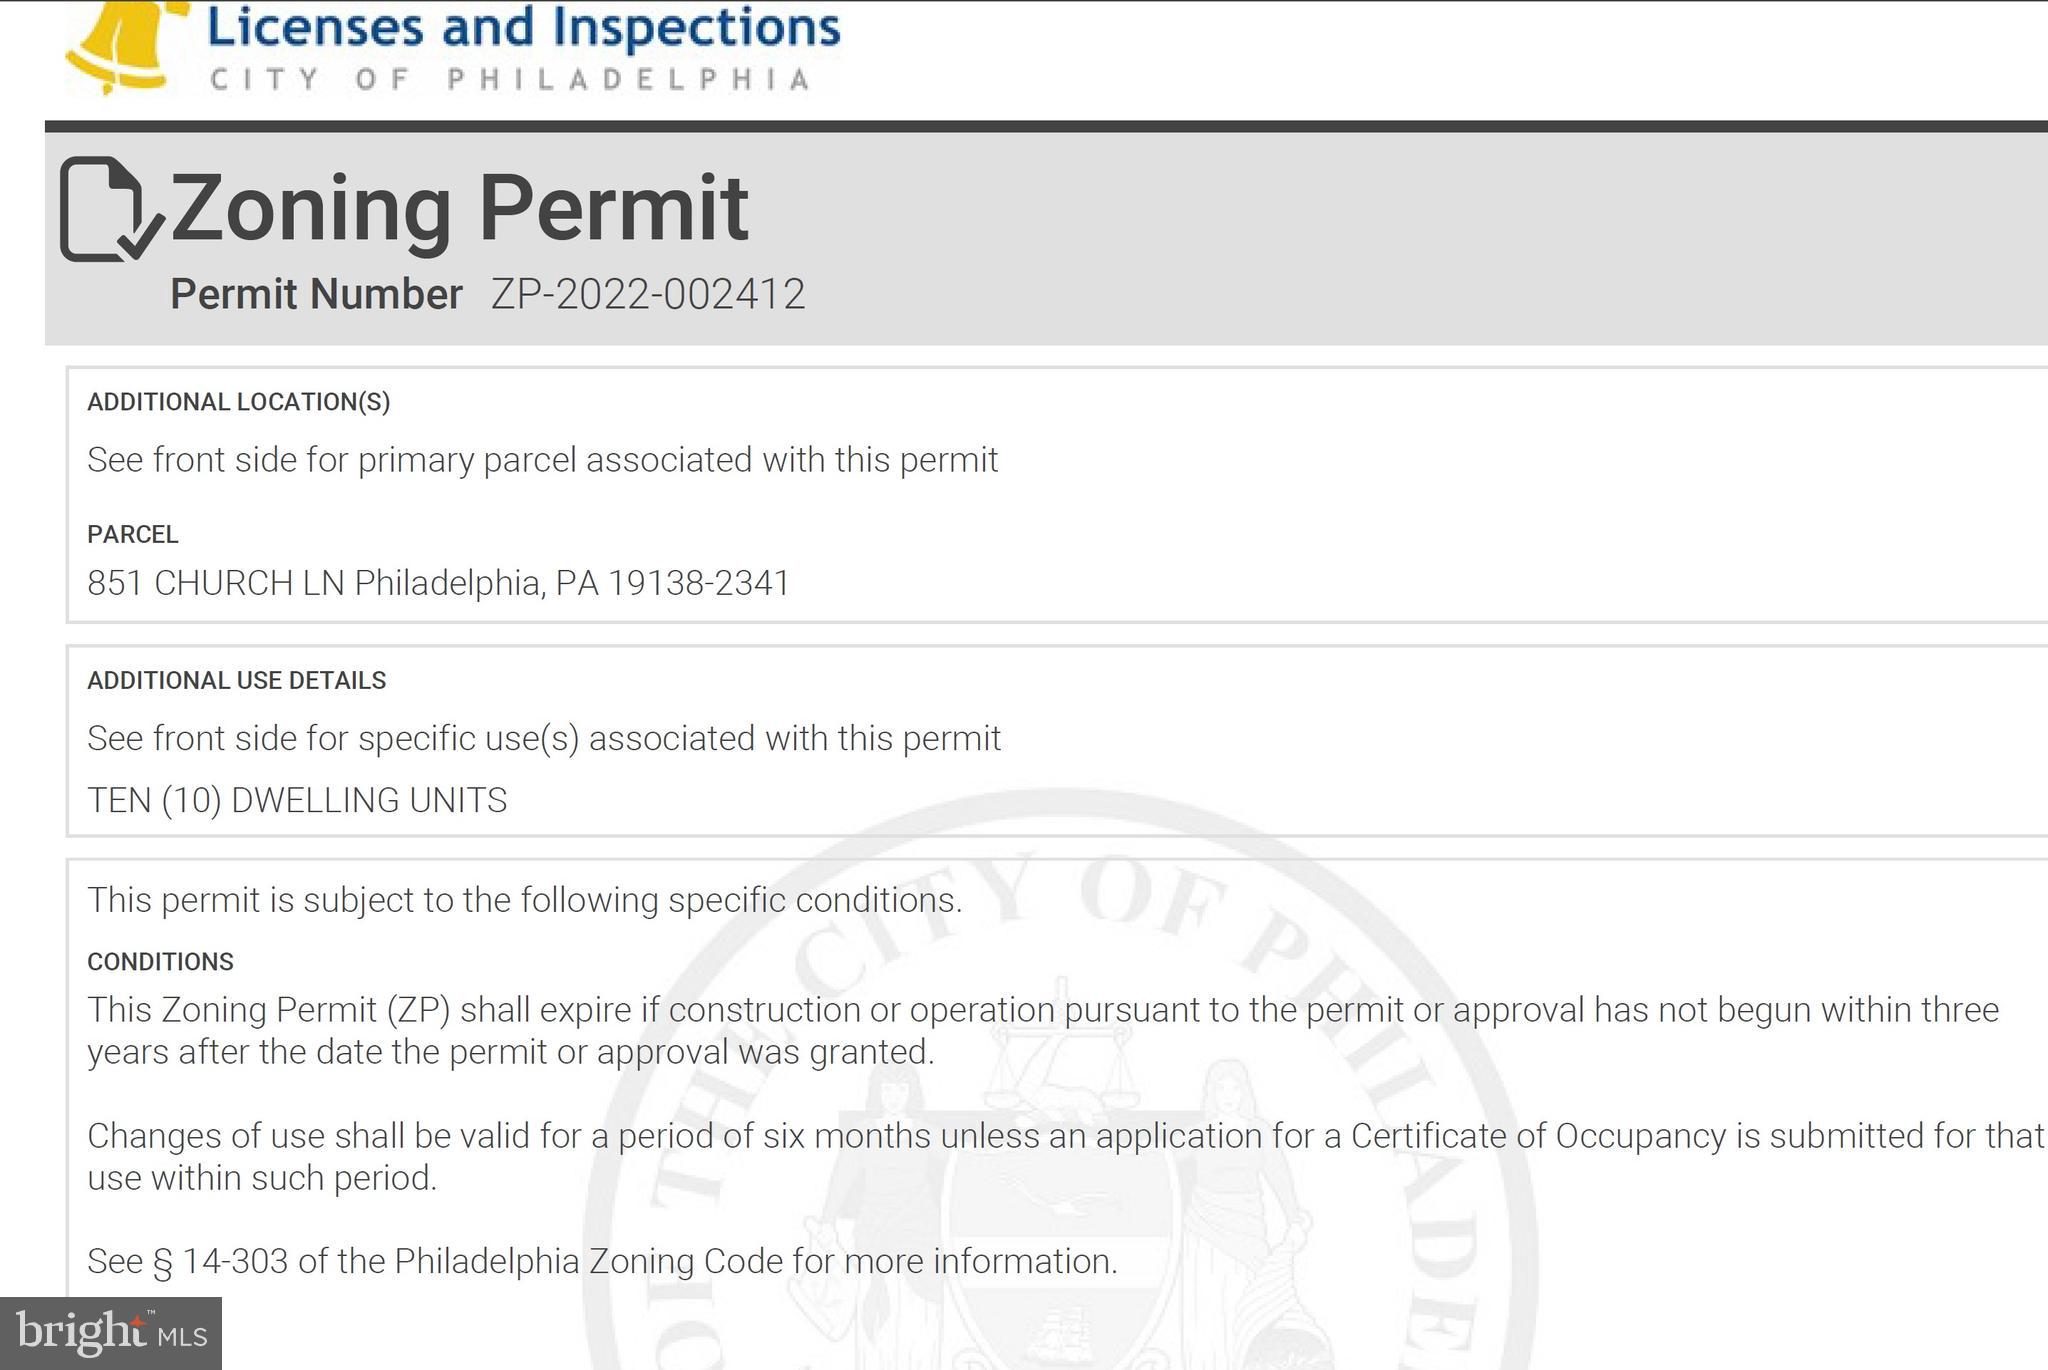Screen dimensions: 2048x1370
Task: Click the 851 Church Ln parcel address
Action: (438, 583)
